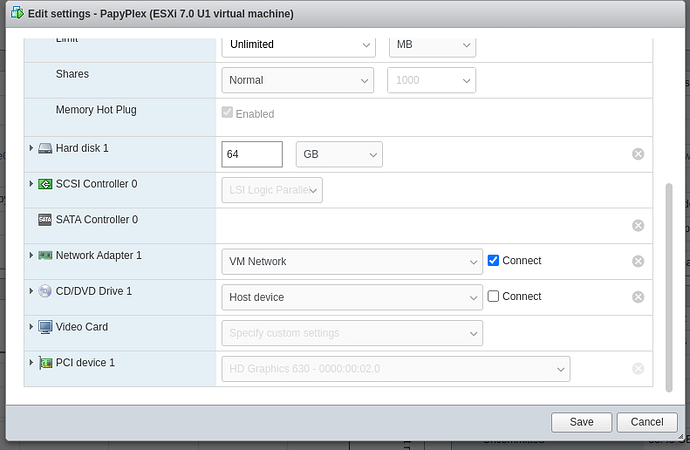Image resolution: width=690 pixels, height=450 pixels.
Task: Click the Network Adapter 1 card icon
Action: point(45,255)
